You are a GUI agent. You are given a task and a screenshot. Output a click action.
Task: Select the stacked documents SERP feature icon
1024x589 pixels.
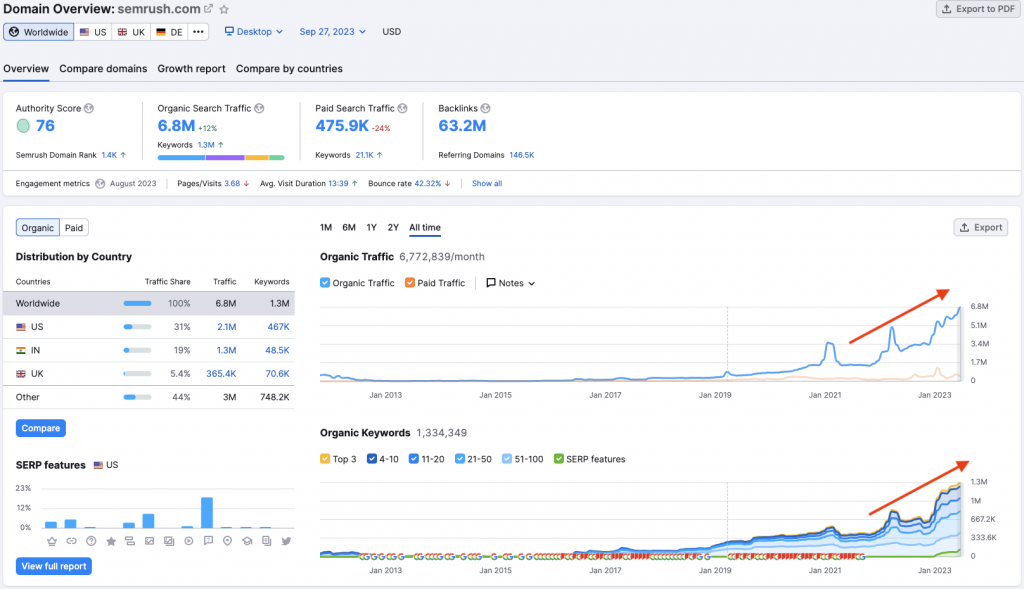coord(266,541)
